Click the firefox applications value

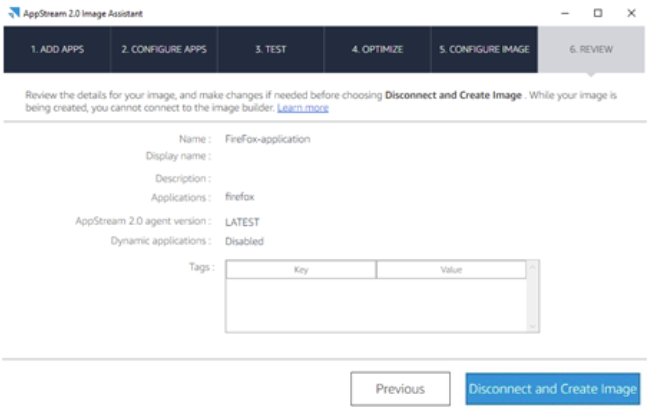click(240, 197)
